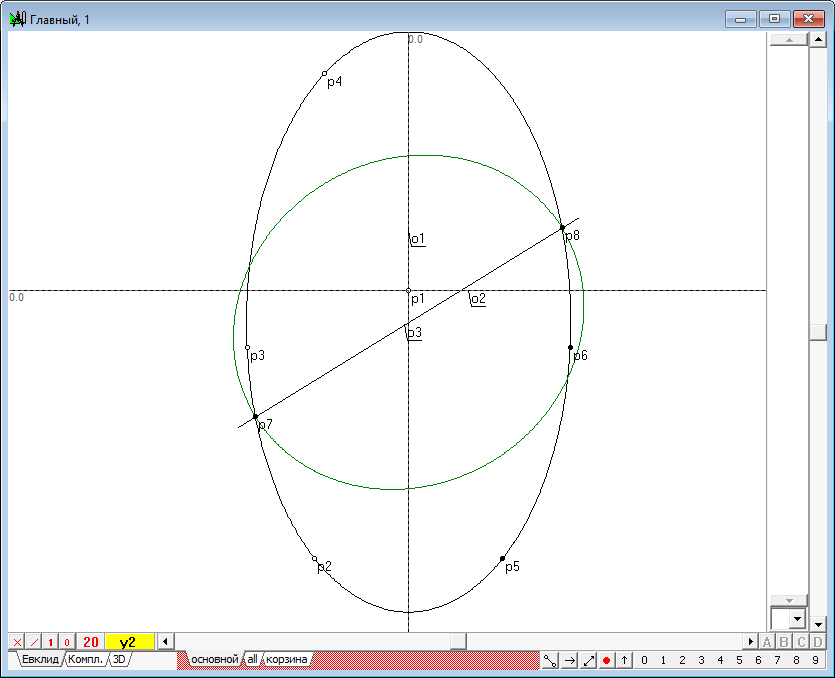
Task: Click the o1 object label
Action: 418,239
